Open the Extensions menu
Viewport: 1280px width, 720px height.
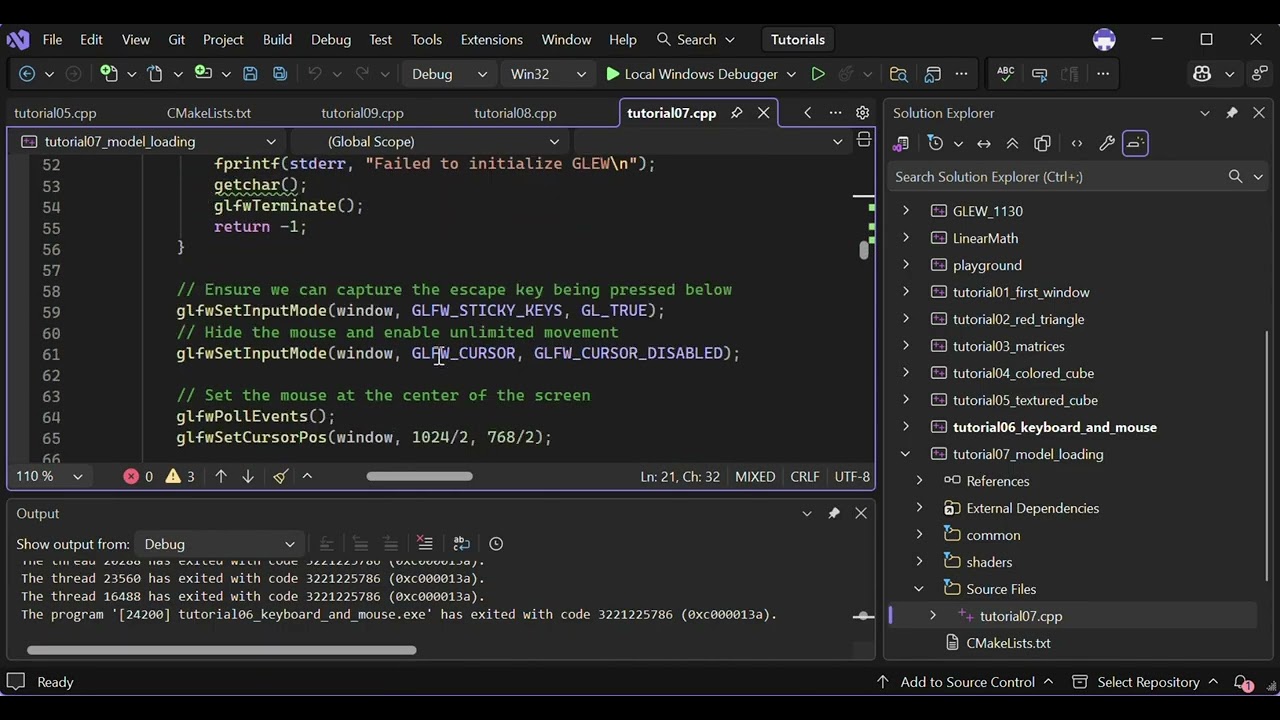pyautogui.click(x=491, y=40)
